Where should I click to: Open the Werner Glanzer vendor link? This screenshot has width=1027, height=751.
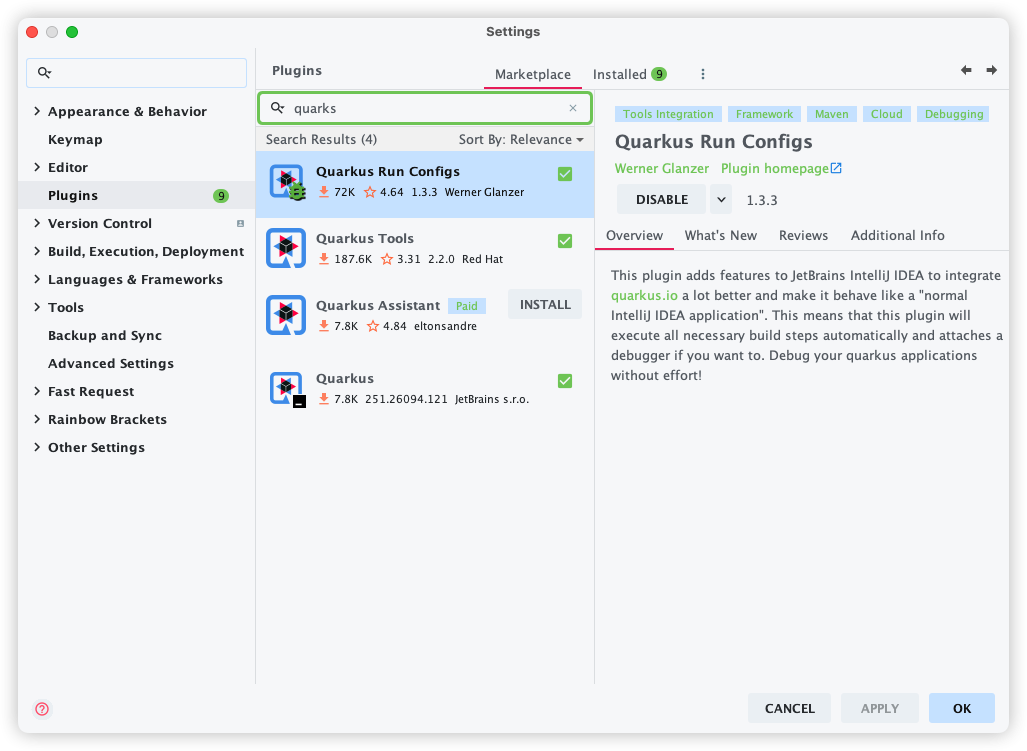[x=662, y=169]
